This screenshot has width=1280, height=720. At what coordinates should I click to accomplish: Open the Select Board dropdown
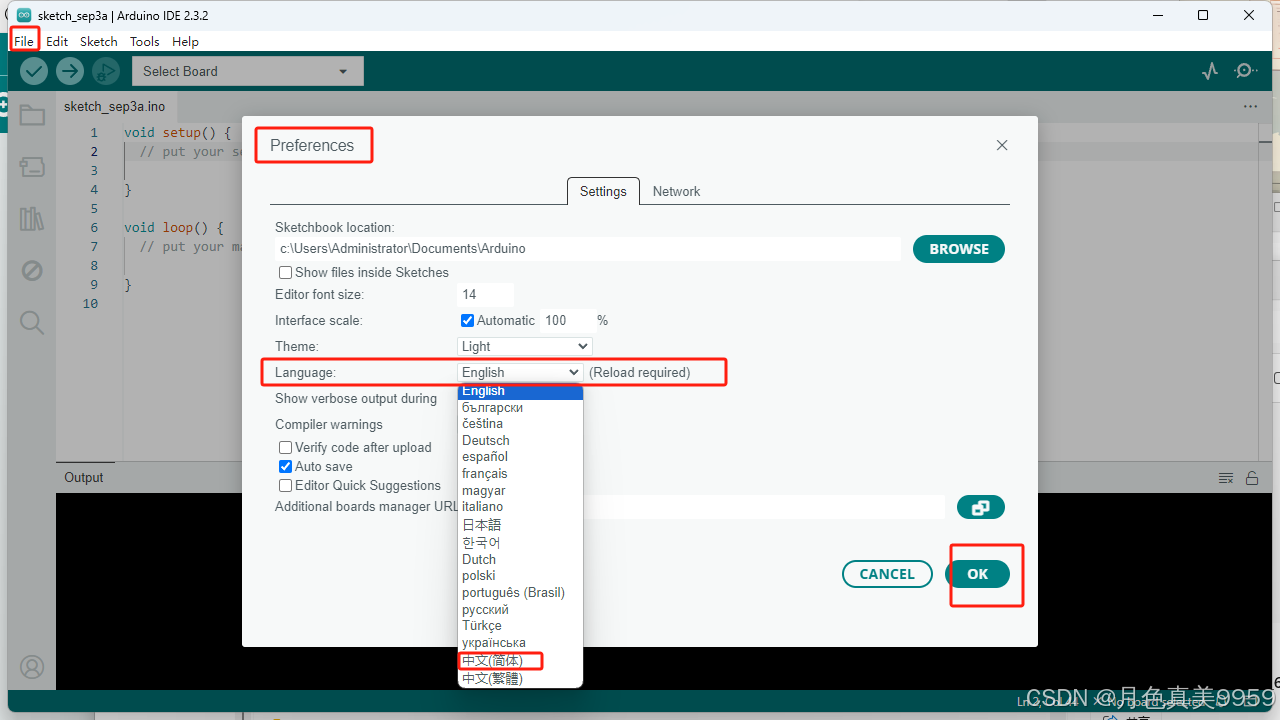coord(247,71)
